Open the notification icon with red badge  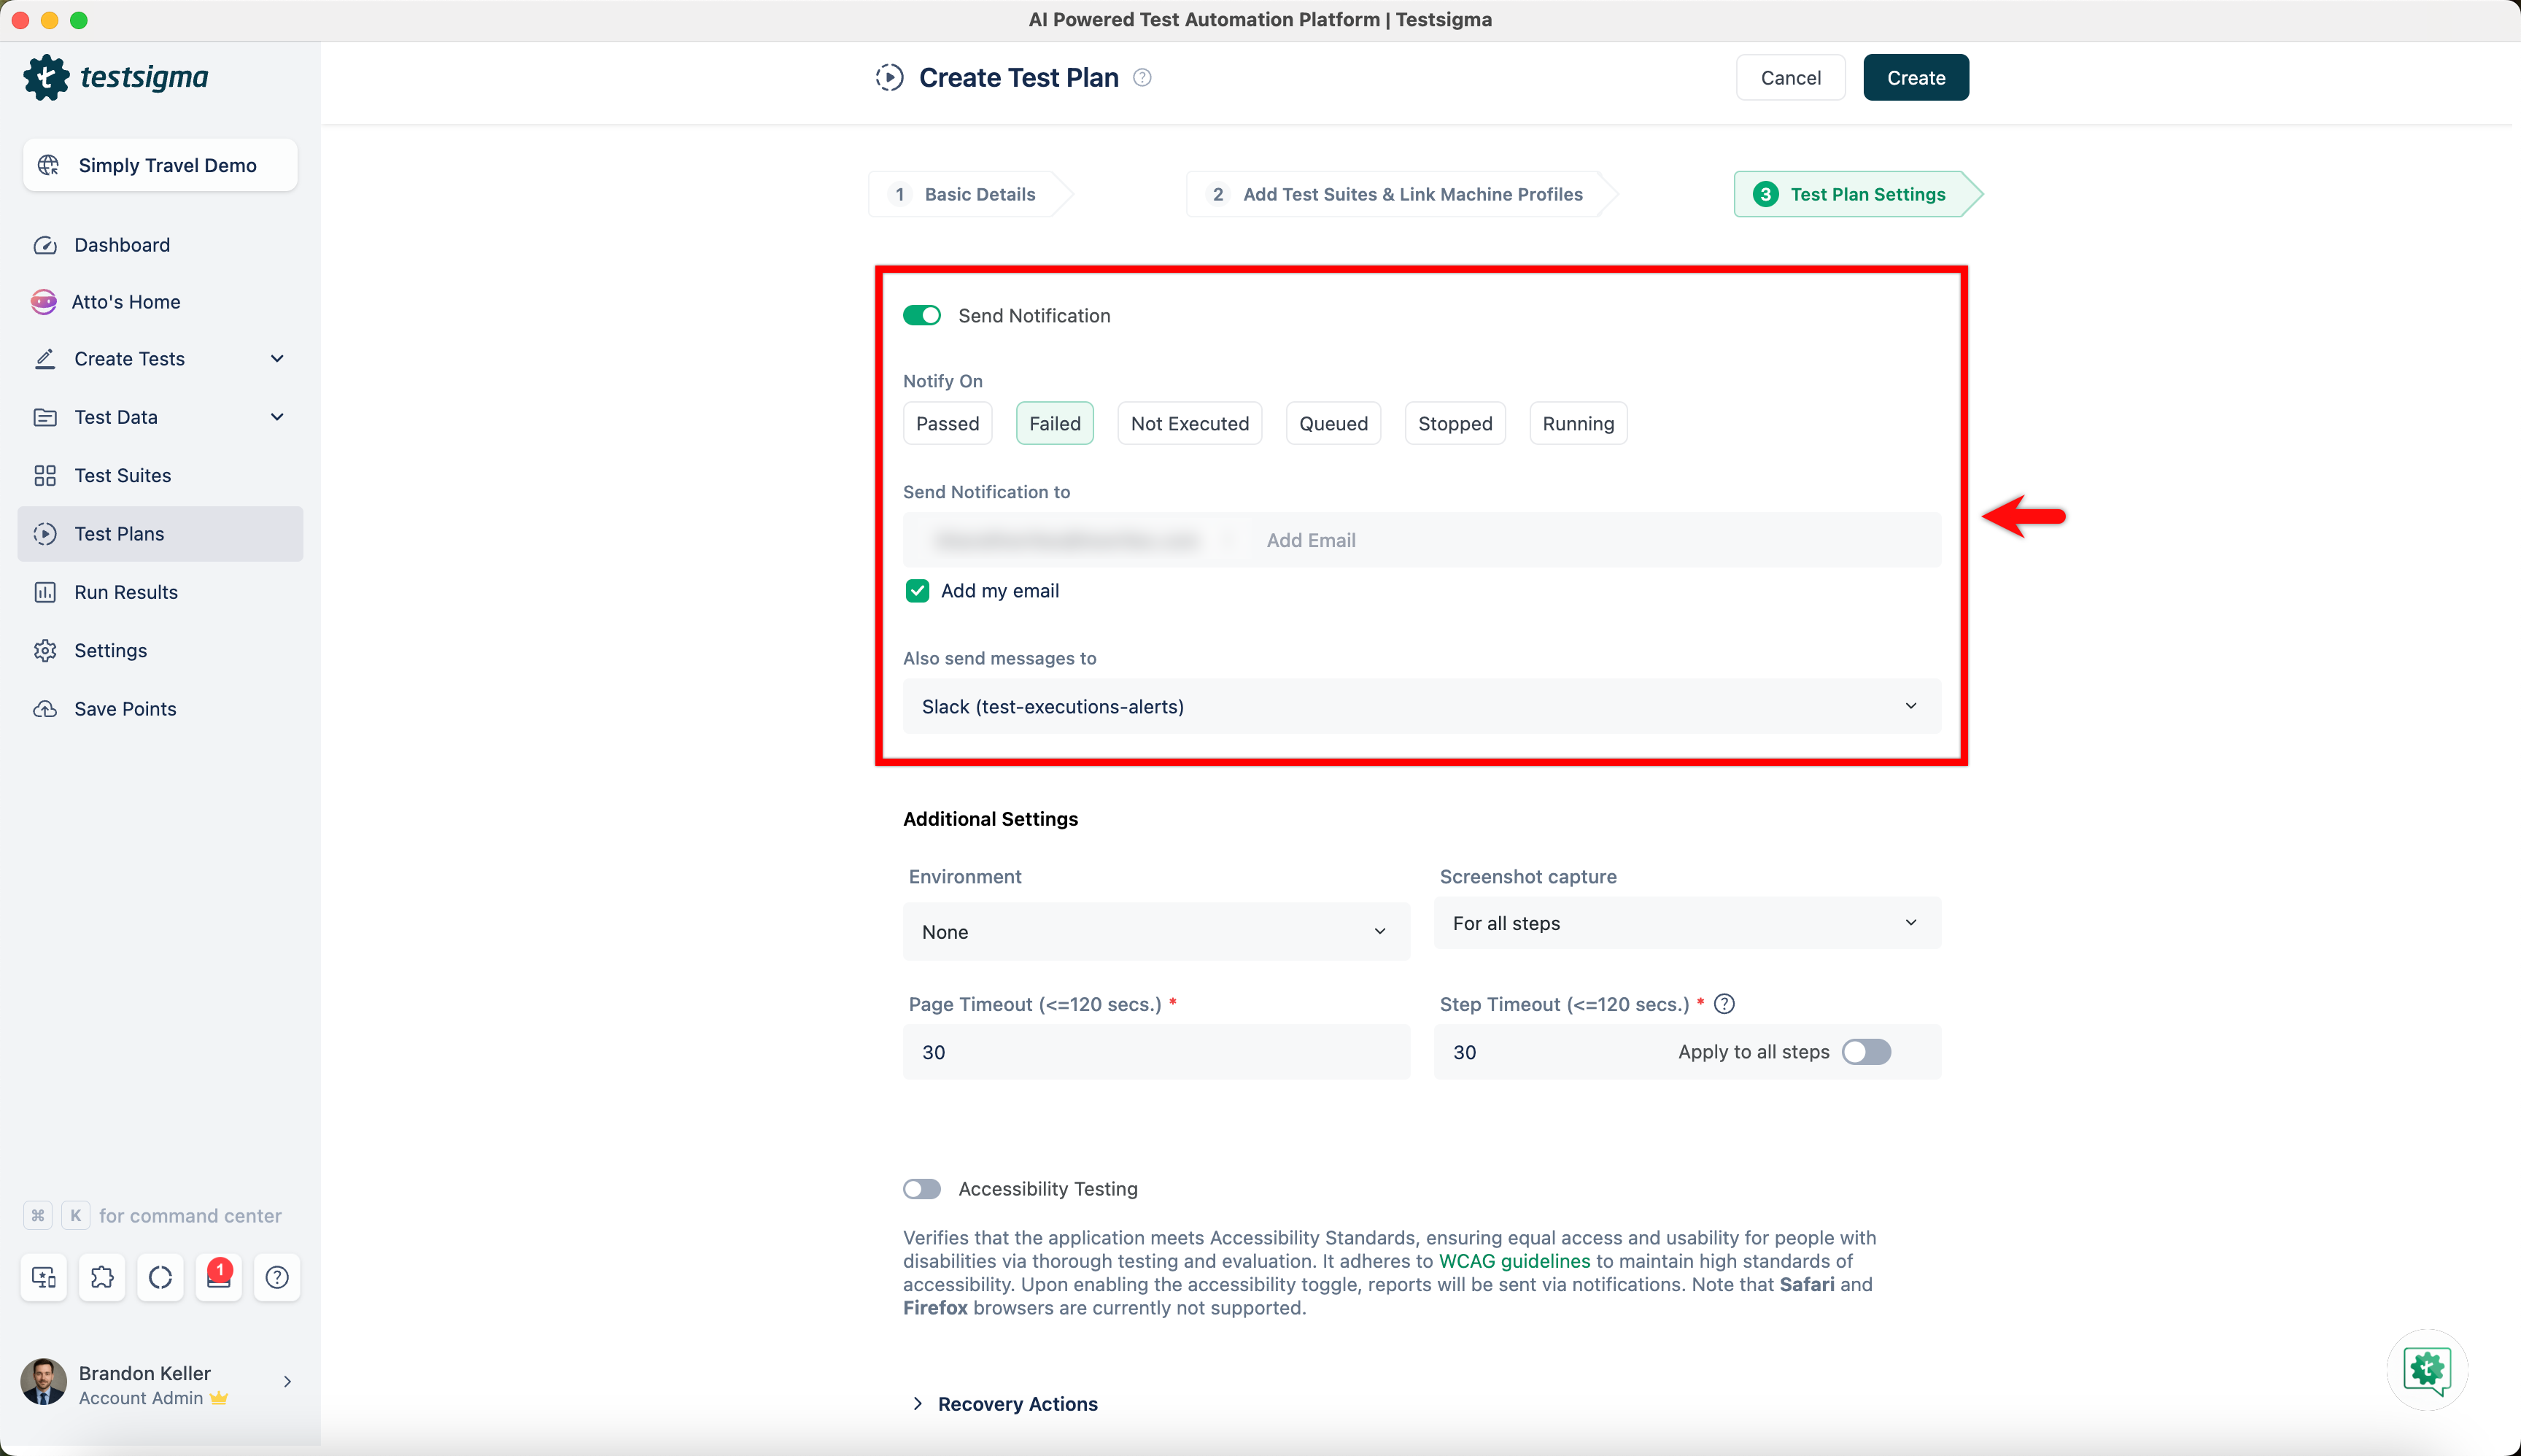219,1277
